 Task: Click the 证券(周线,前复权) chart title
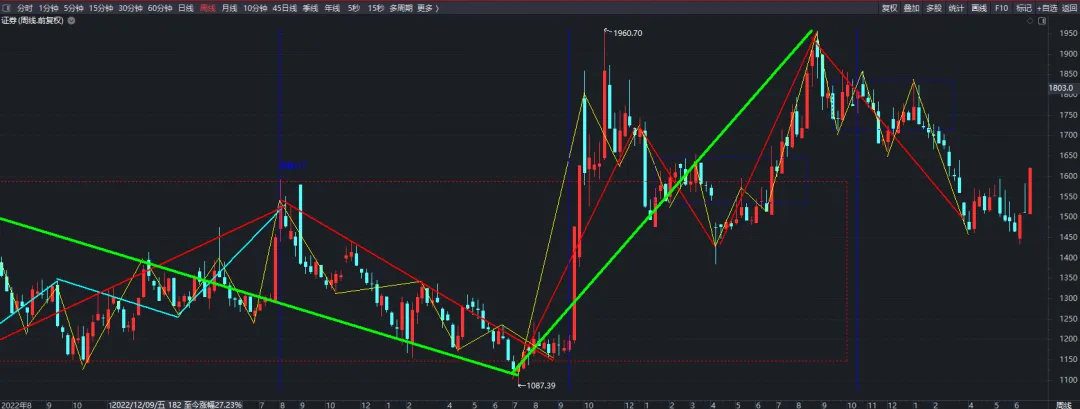tap(32, 21)
